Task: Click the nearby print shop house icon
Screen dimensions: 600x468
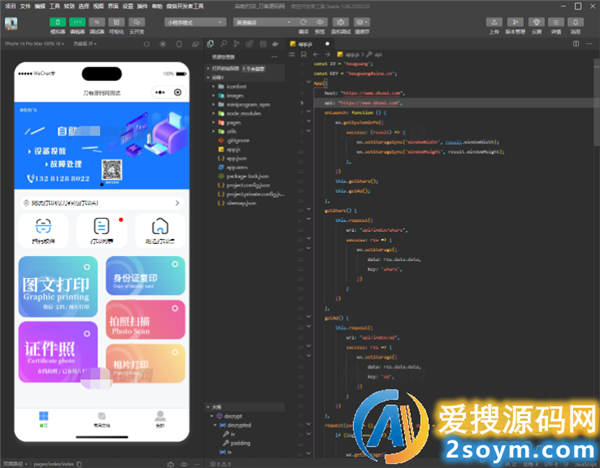Action: [x=158, y=229]
